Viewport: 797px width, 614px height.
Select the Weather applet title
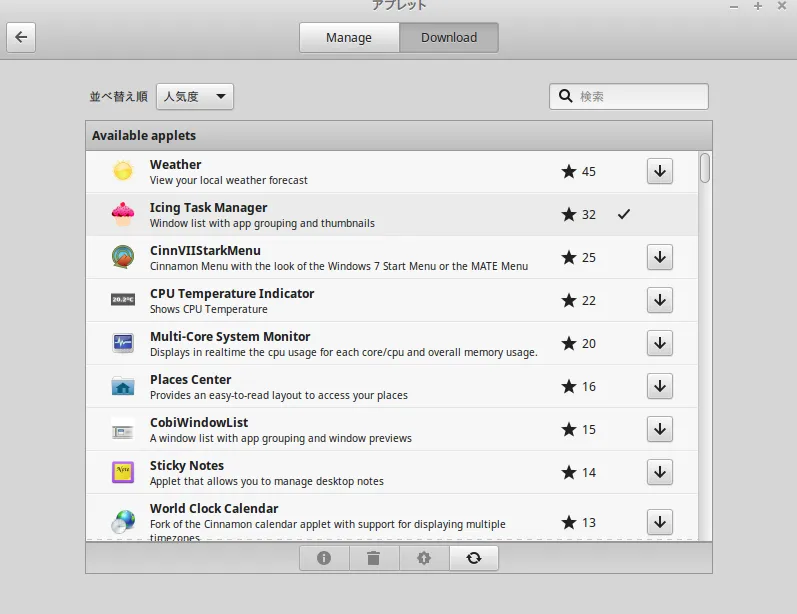pyautogui.click(x=175, y=165)
